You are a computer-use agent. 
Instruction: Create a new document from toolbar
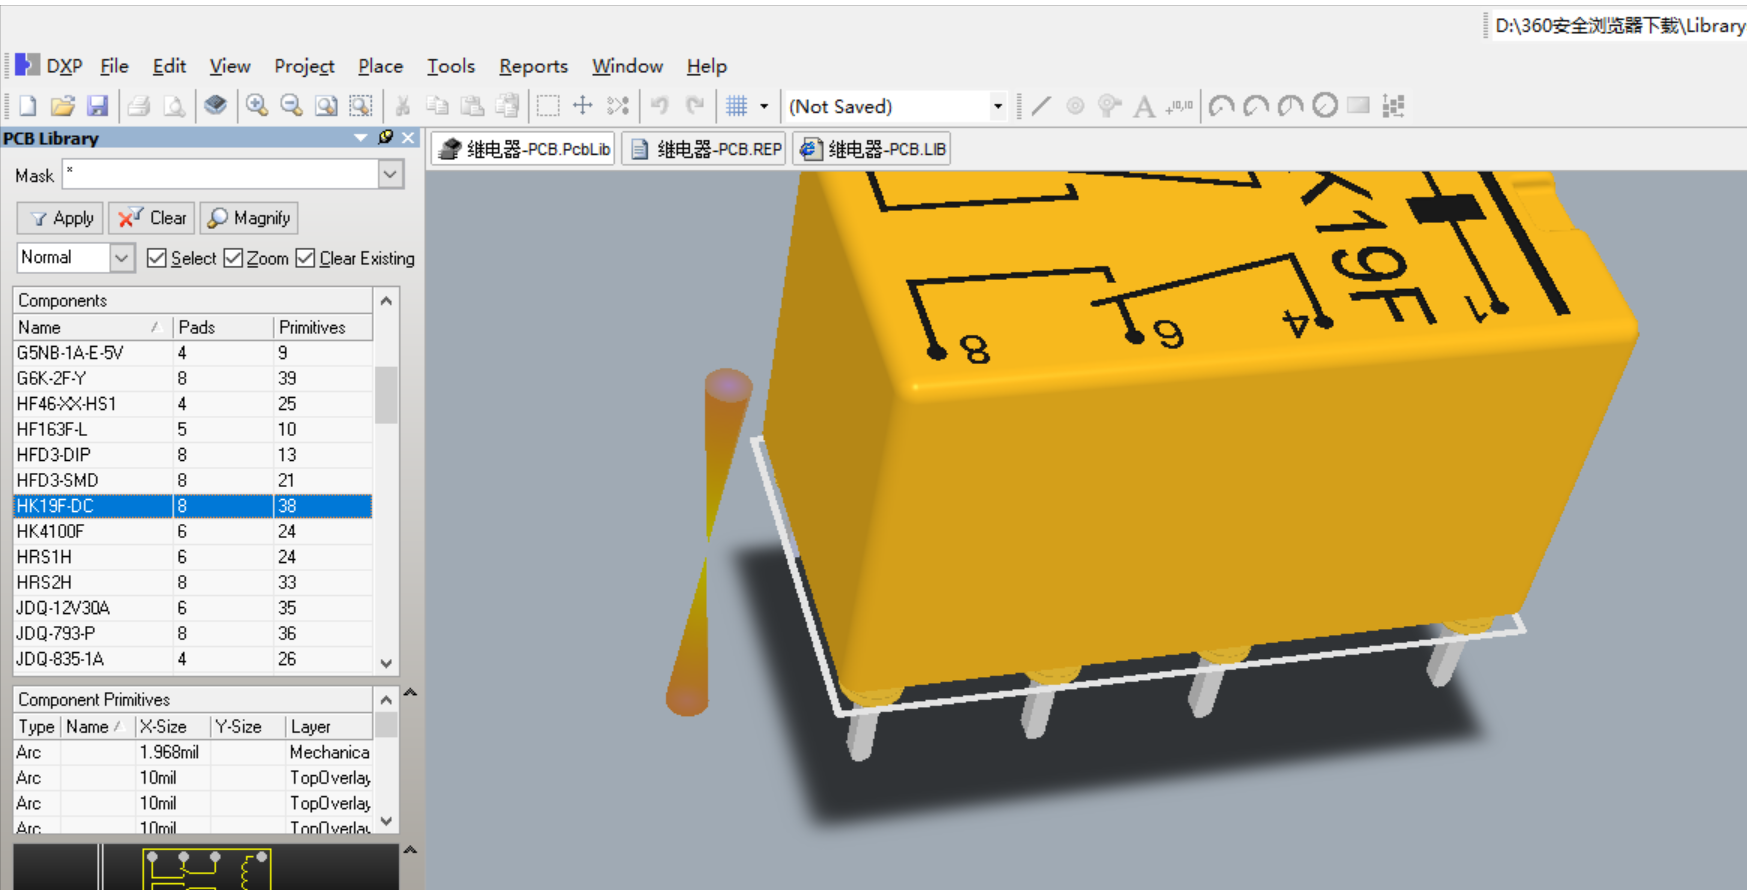pyautogui.click(x=28, y=106)
